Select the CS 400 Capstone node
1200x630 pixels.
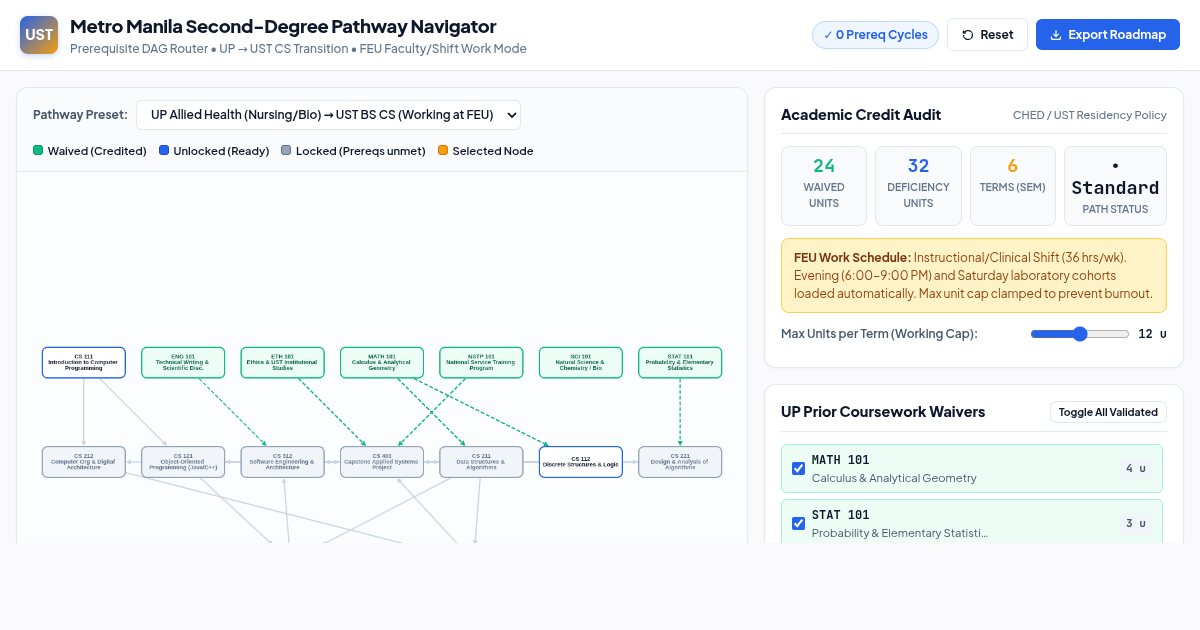tap(382, 462)
